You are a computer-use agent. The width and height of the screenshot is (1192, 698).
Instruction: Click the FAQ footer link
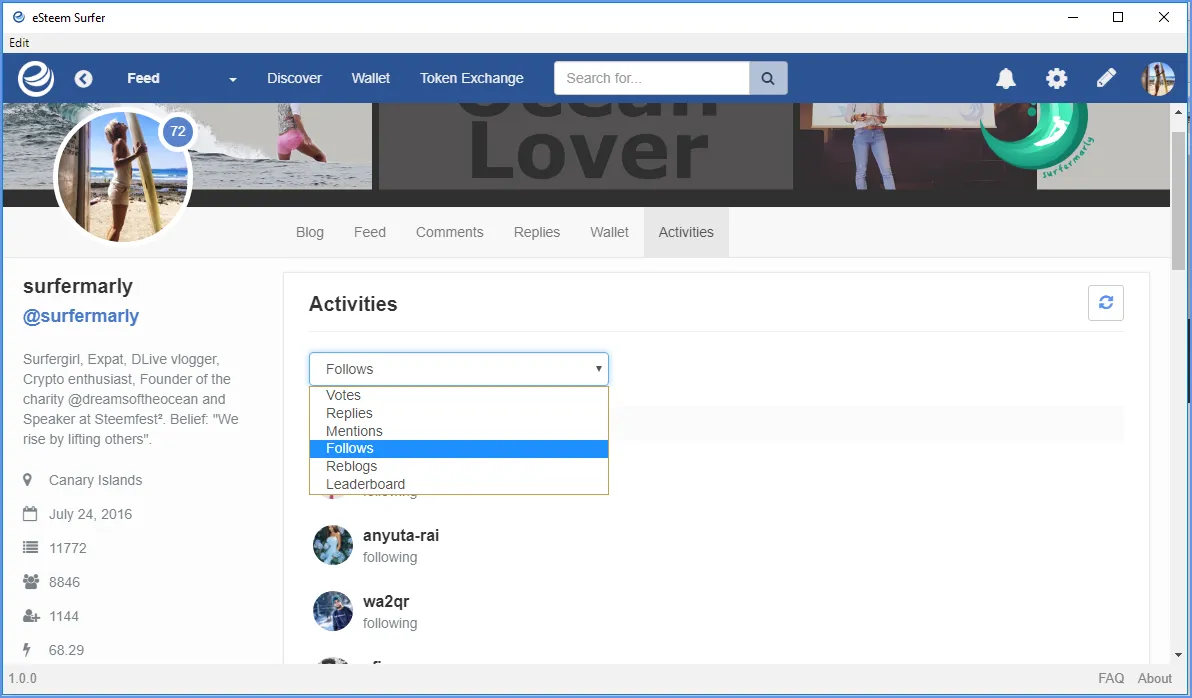(x=1111, y=678)
